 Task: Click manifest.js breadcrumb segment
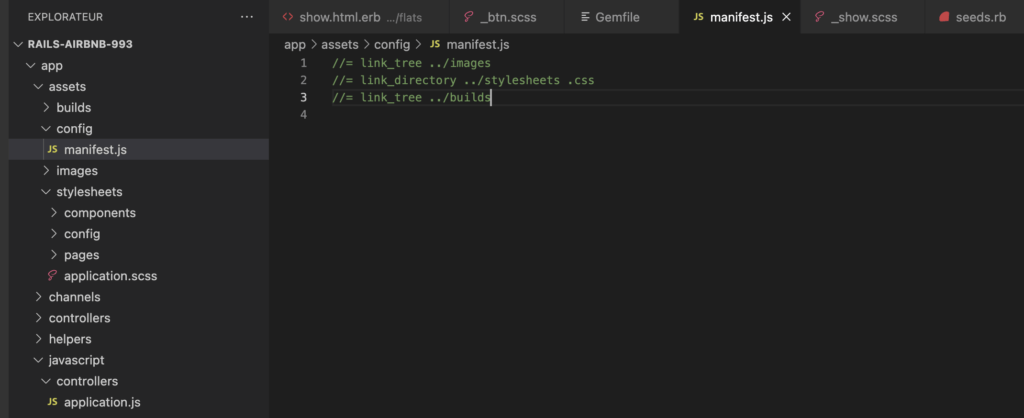[x=477, y=44]
